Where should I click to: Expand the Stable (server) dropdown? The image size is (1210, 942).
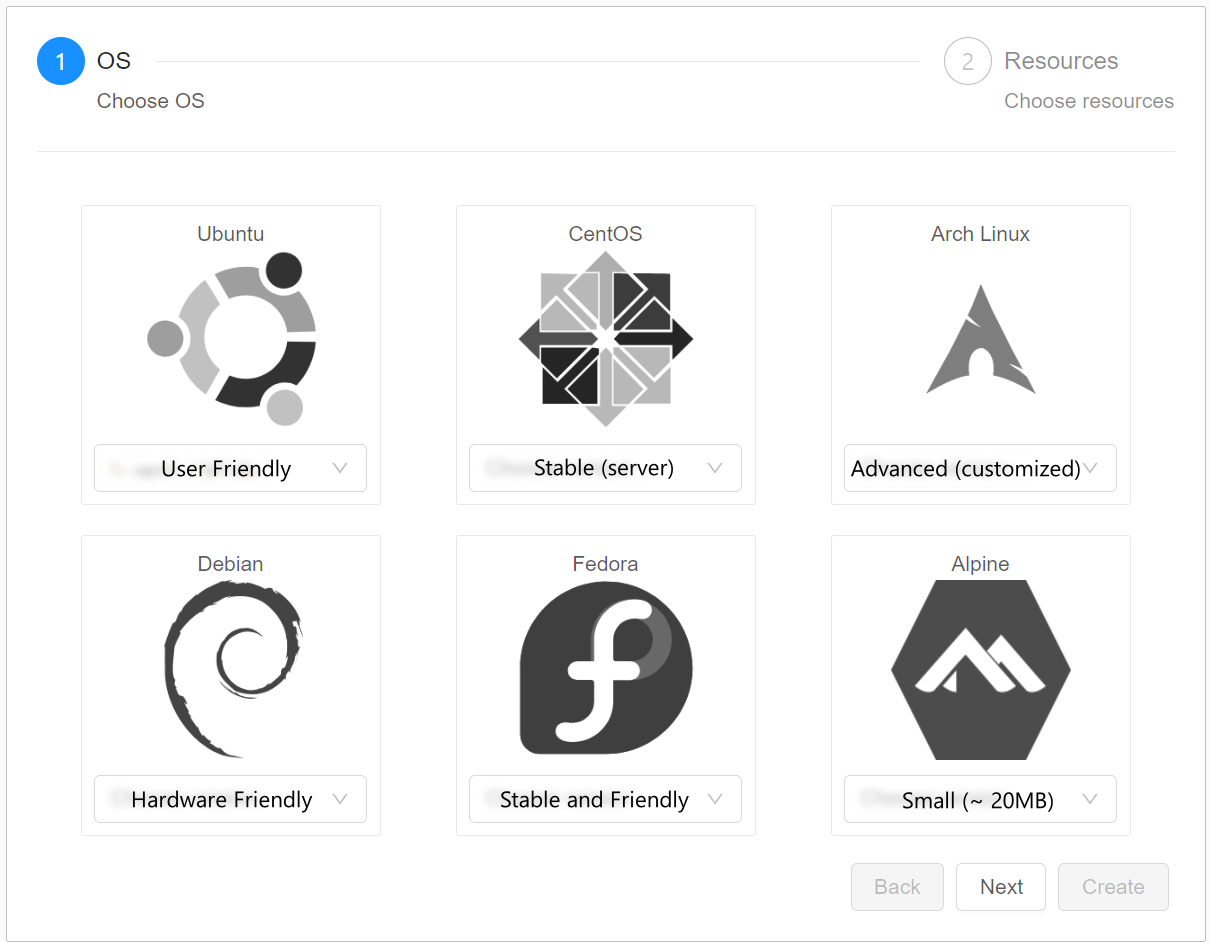[x=605, y=468]
